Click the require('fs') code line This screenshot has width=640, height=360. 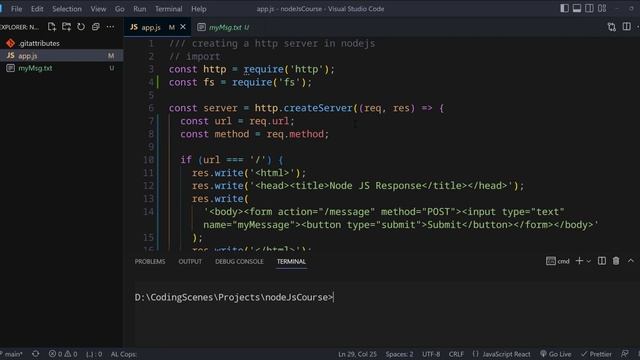tap(240, 82)
